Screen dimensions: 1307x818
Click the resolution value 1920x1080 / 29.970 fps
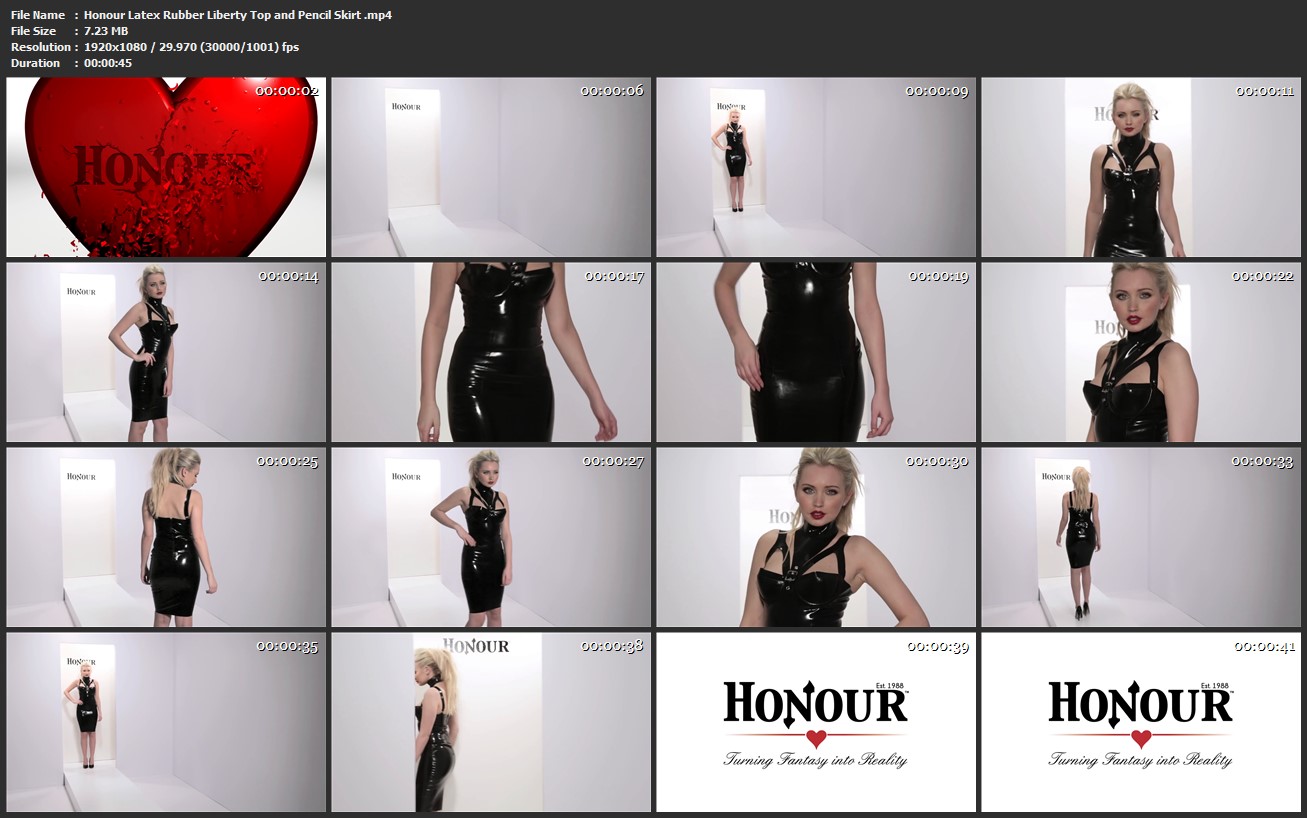coord(191,47)
